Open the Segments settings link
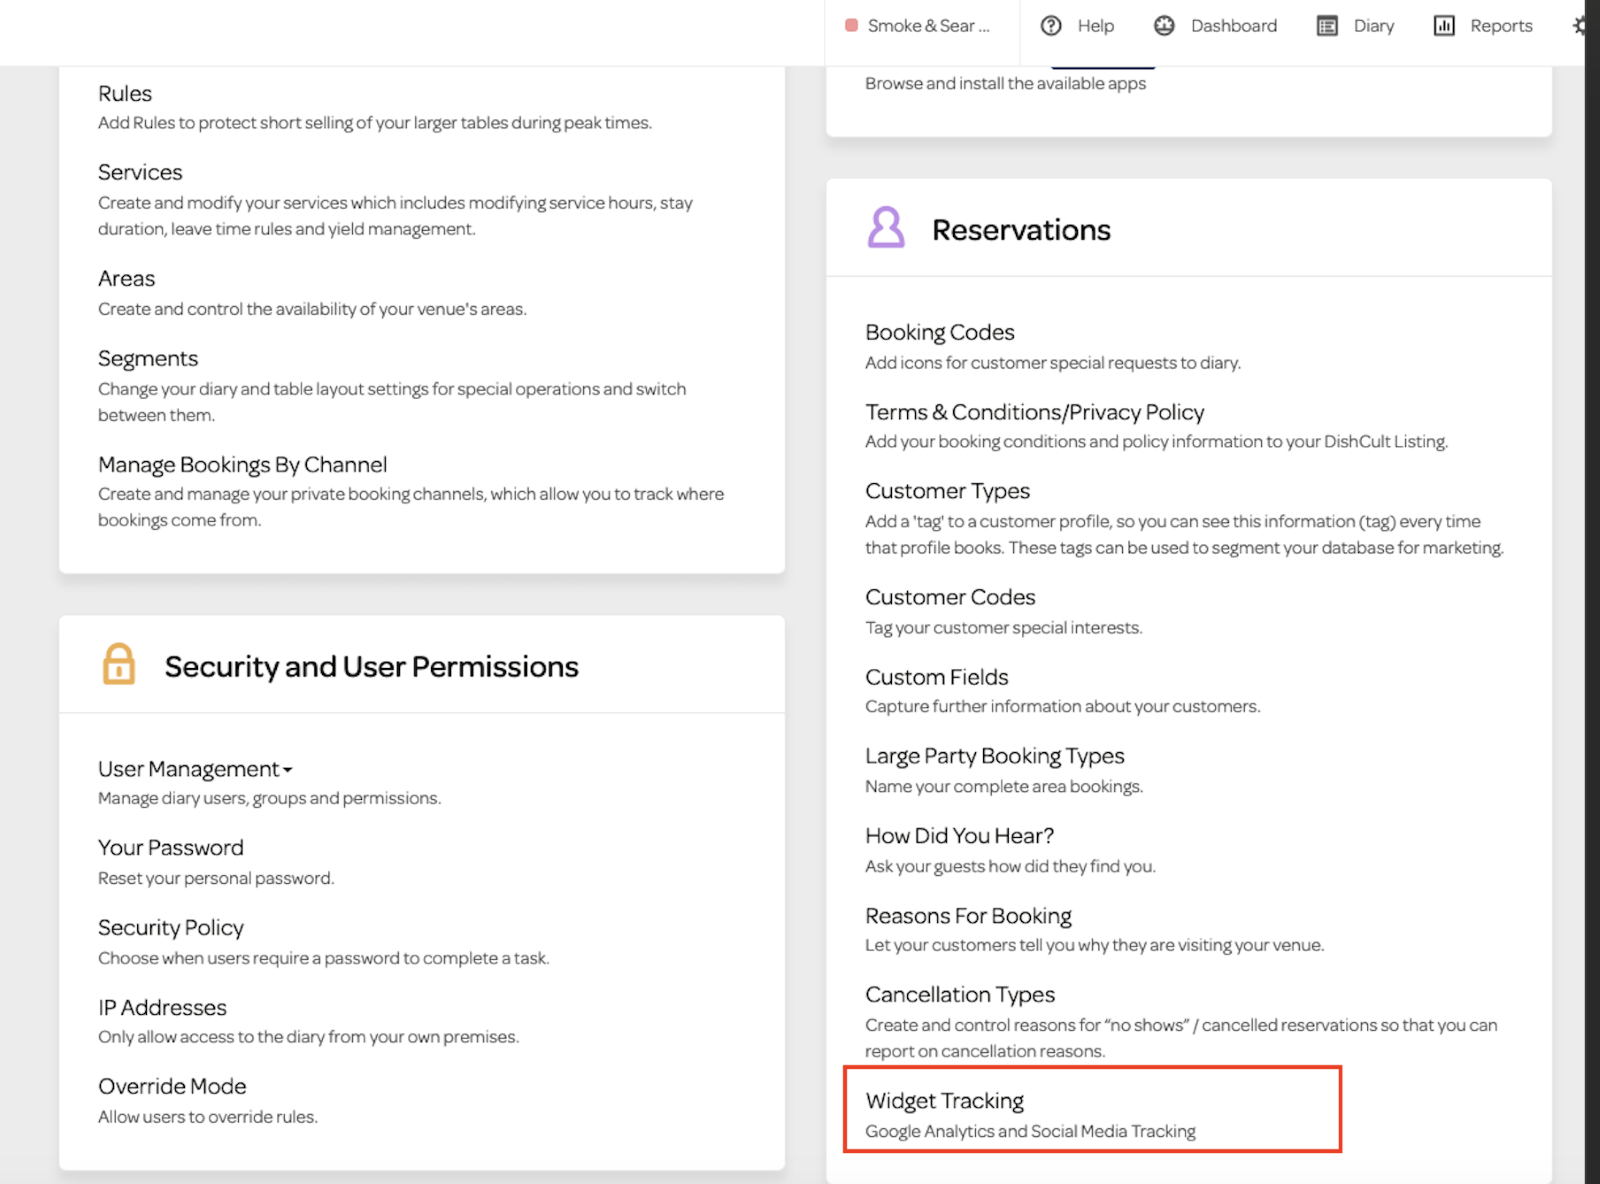This screenshot has height=1184, width=1600. [148, 359]
